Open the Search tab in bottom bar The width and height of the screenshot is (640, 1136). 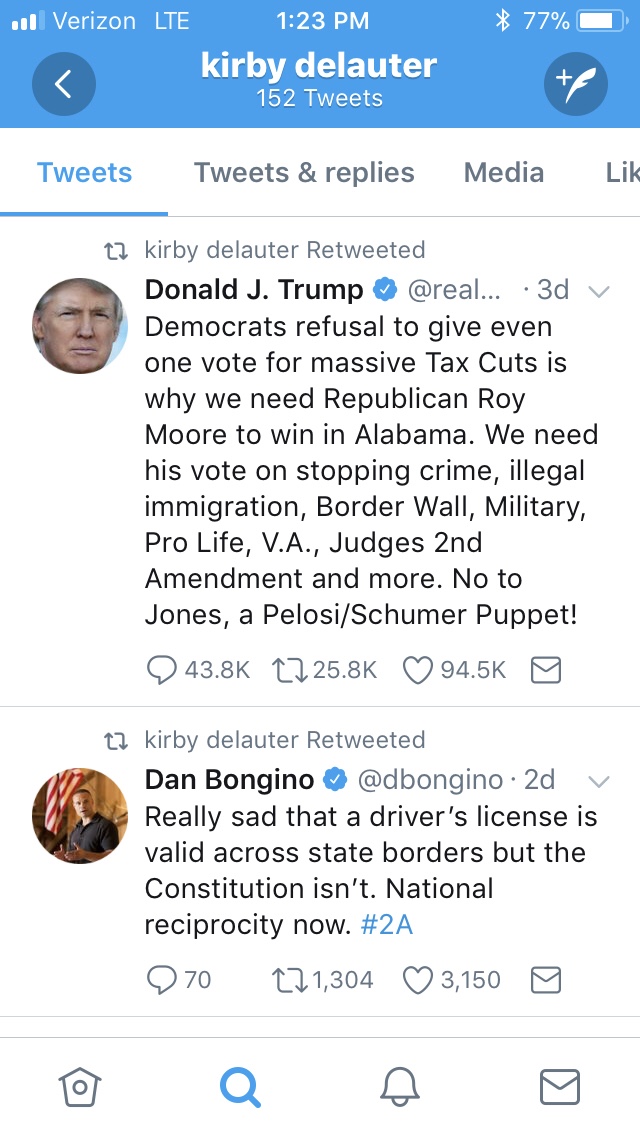(x=240, y=1085)
